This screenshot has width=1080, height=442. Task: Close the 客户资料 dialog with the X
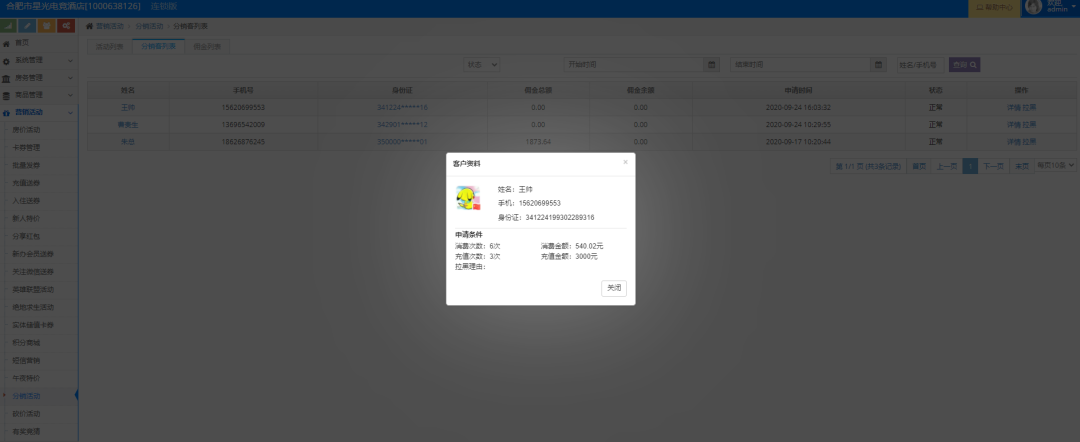[625, 162]
